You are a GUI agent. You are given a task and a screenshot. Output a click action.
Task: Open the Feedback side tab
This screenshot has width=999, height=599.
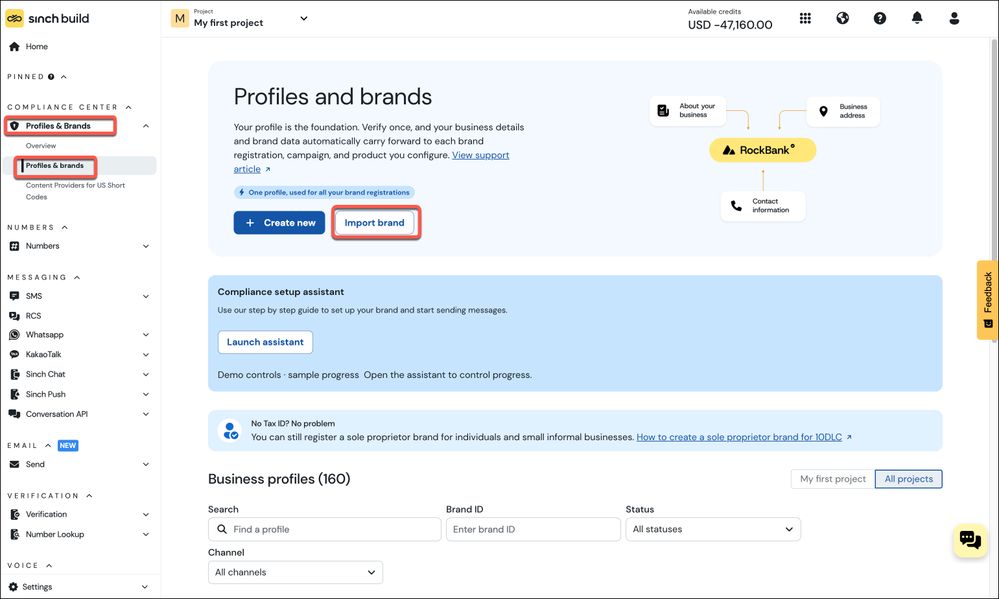pyautogui.click(x=988, y=300)
